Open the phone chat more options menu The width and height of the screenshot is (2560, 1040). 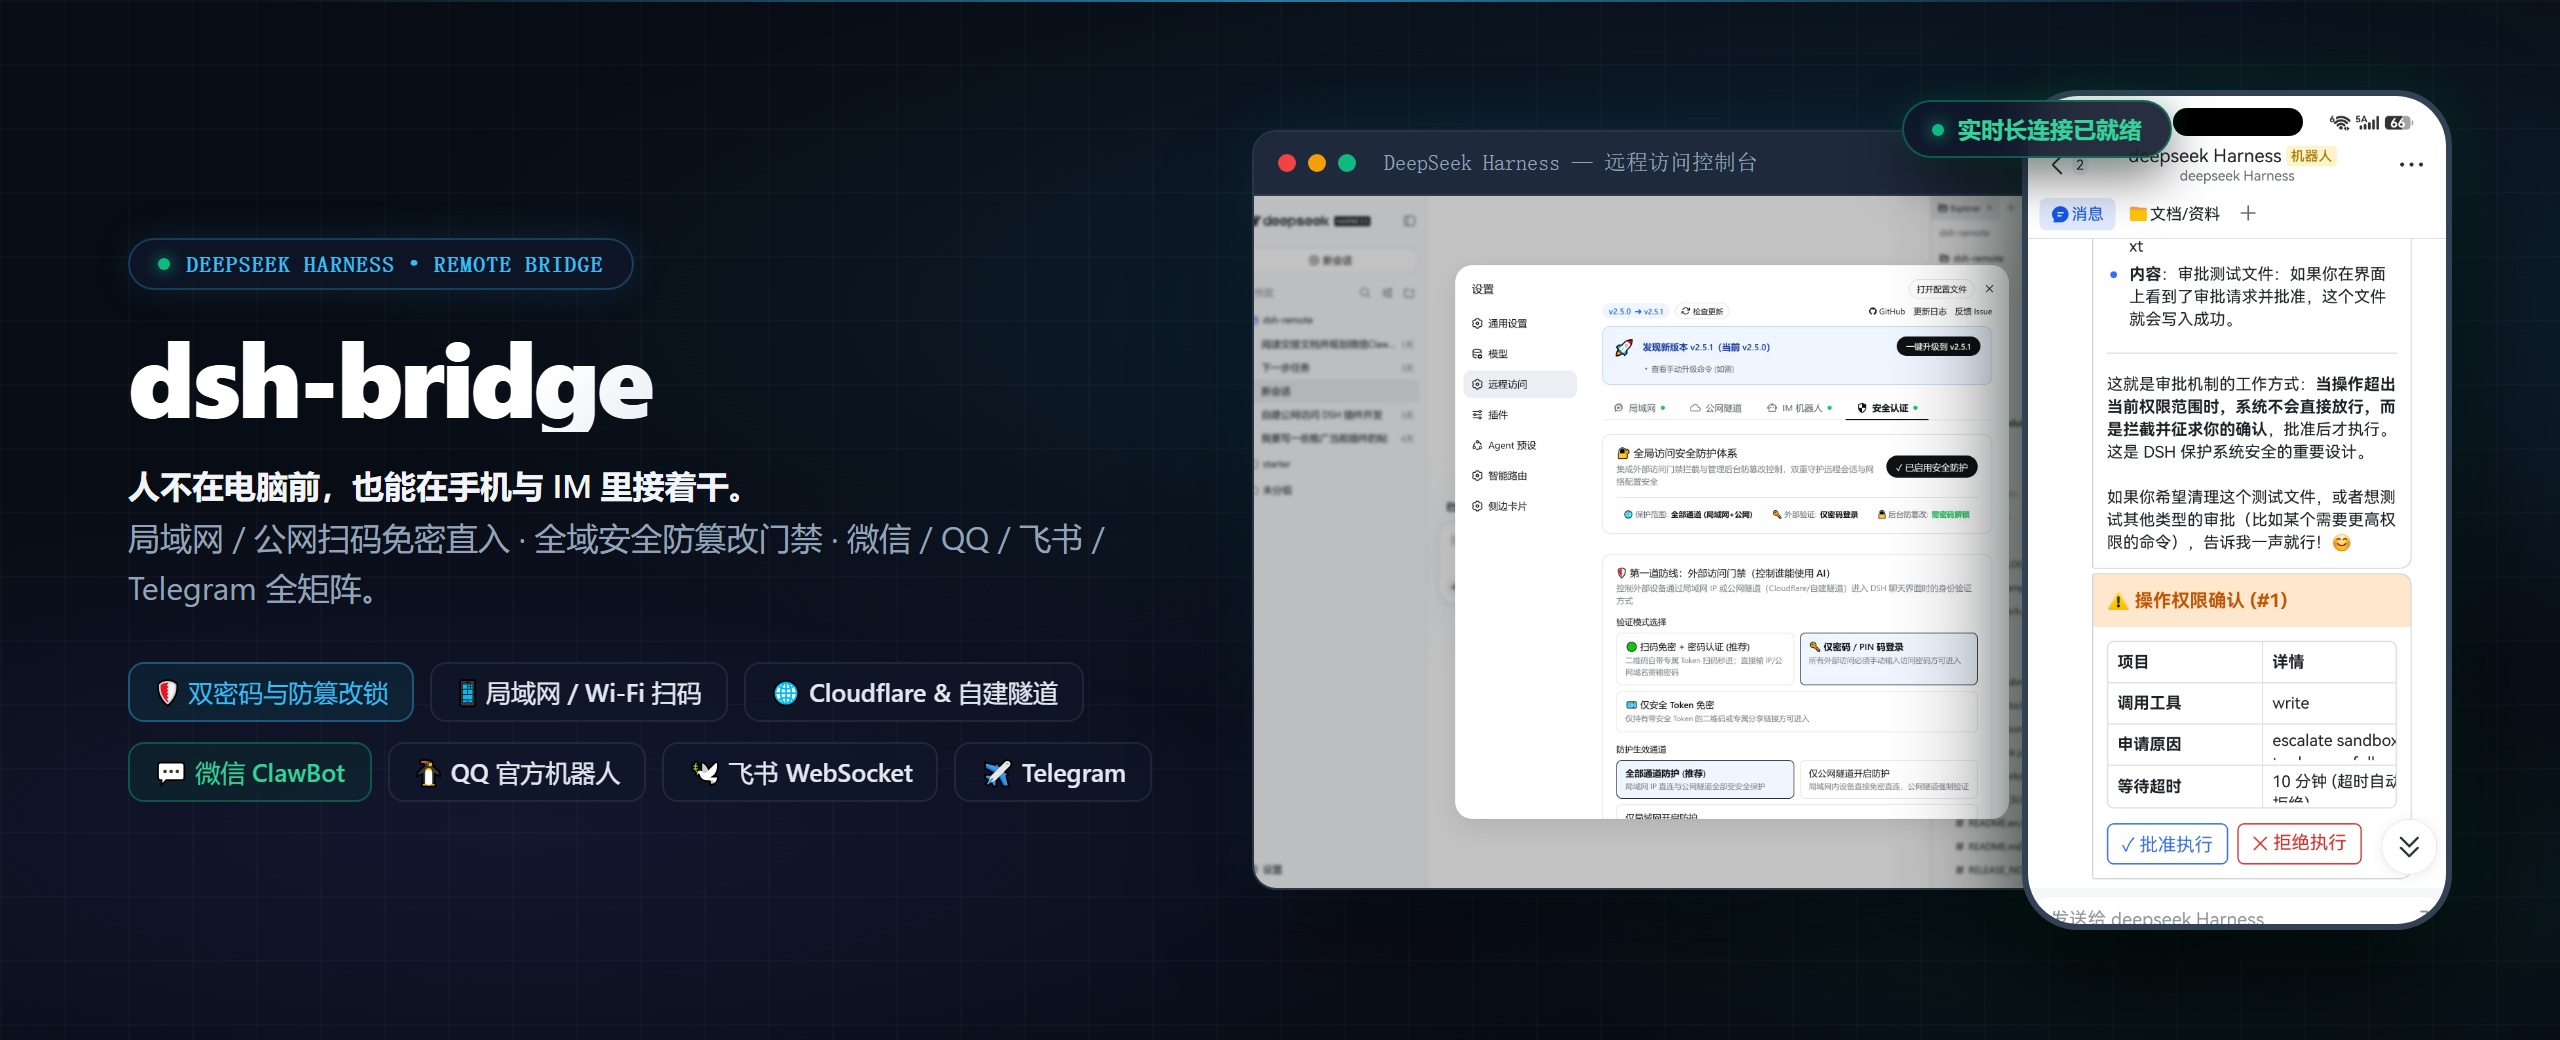(2411, 164)
